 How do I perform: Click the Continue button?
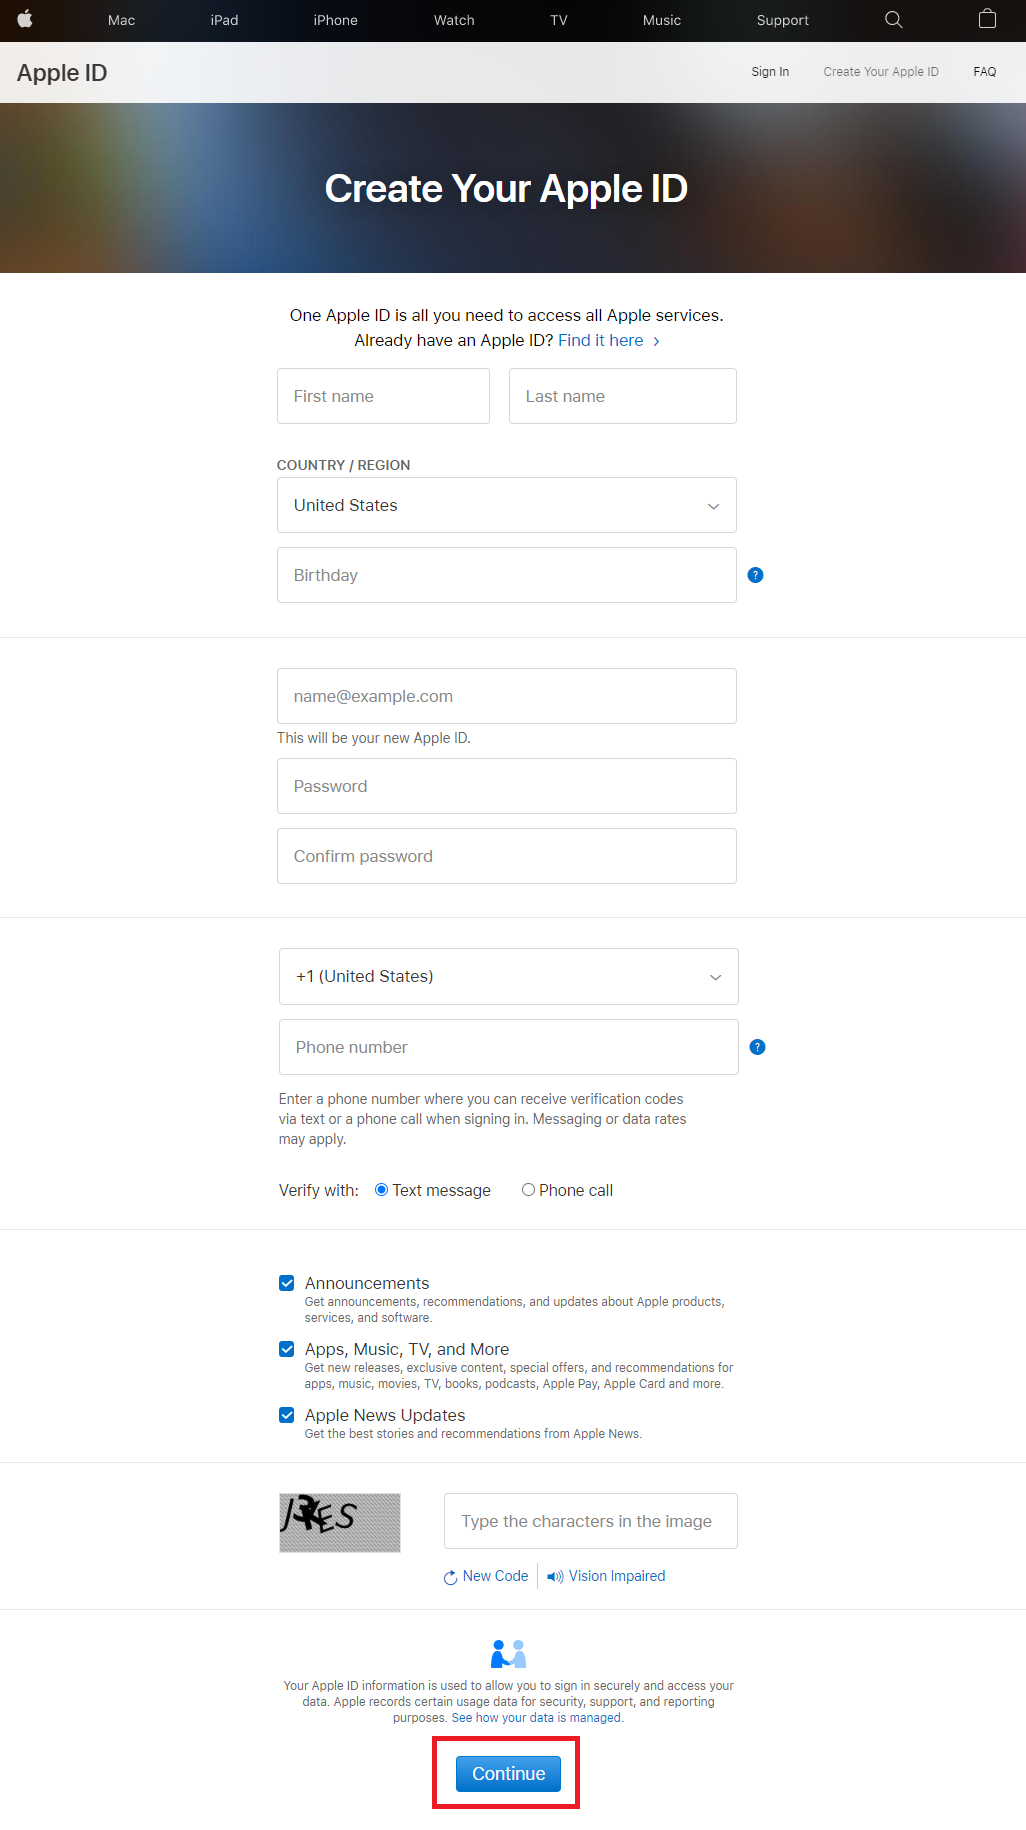[x=508, y=1774]
